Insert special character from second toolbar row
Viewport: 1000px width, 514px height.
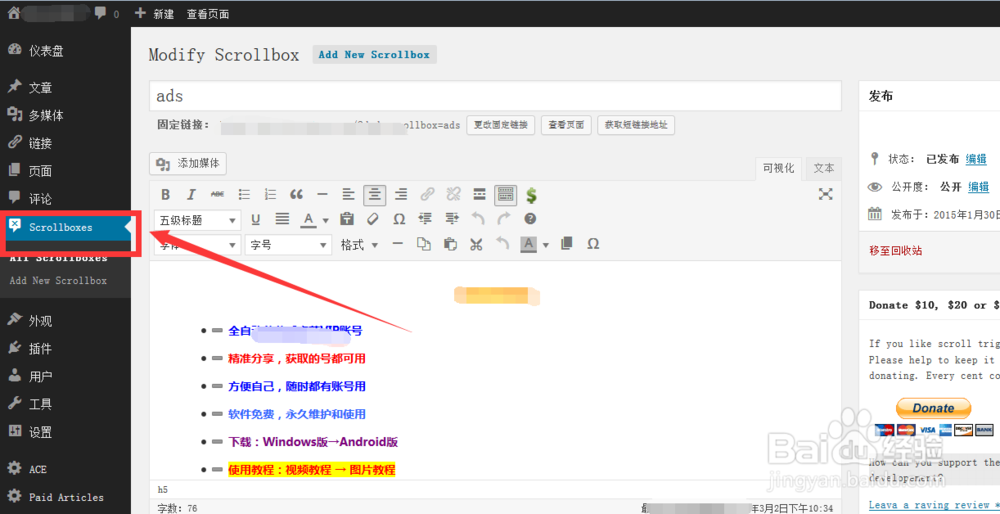pos(399,219)
